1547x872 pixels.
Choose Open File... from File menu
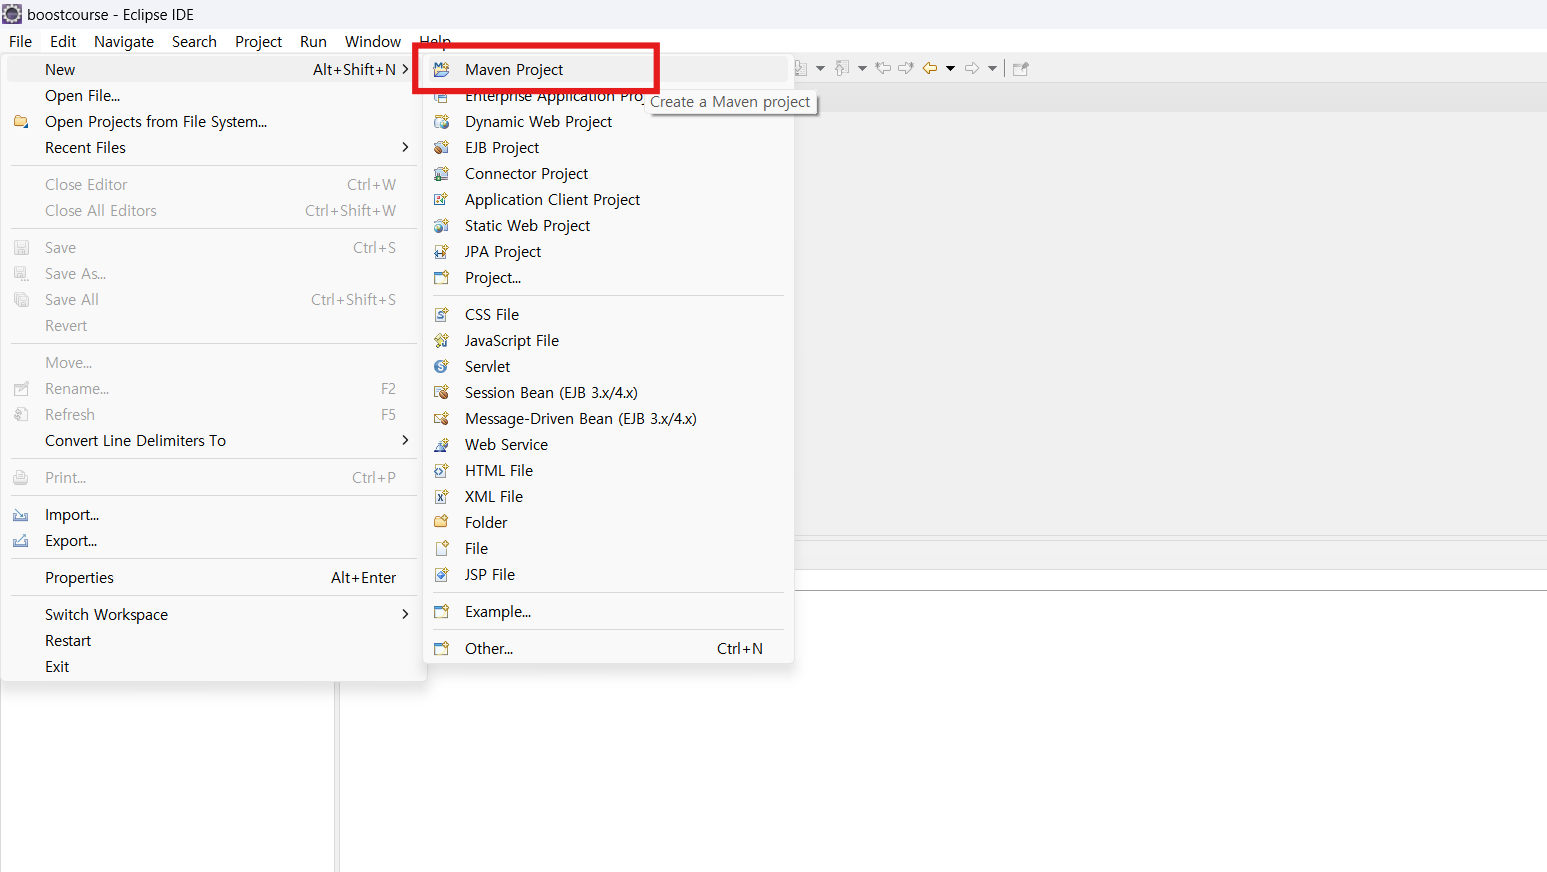pyautogui.click(x=212, y=96)
